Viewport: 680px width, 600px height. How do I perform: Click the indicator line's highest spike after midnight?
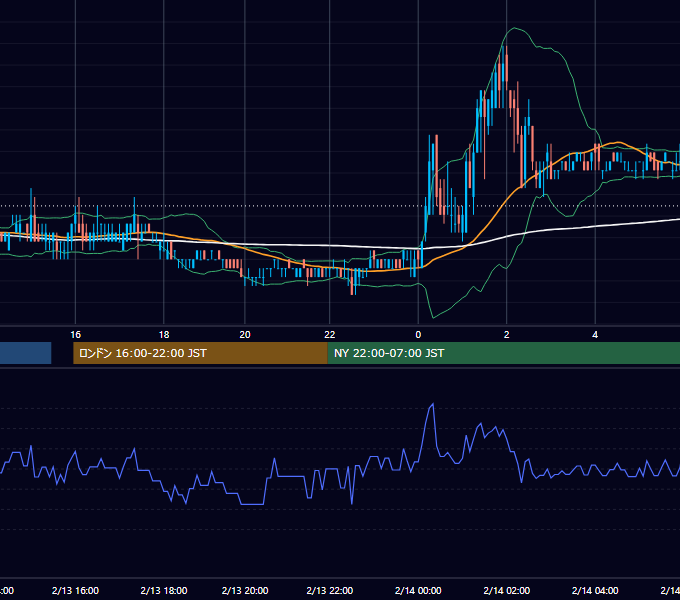(x=432, y=405)
